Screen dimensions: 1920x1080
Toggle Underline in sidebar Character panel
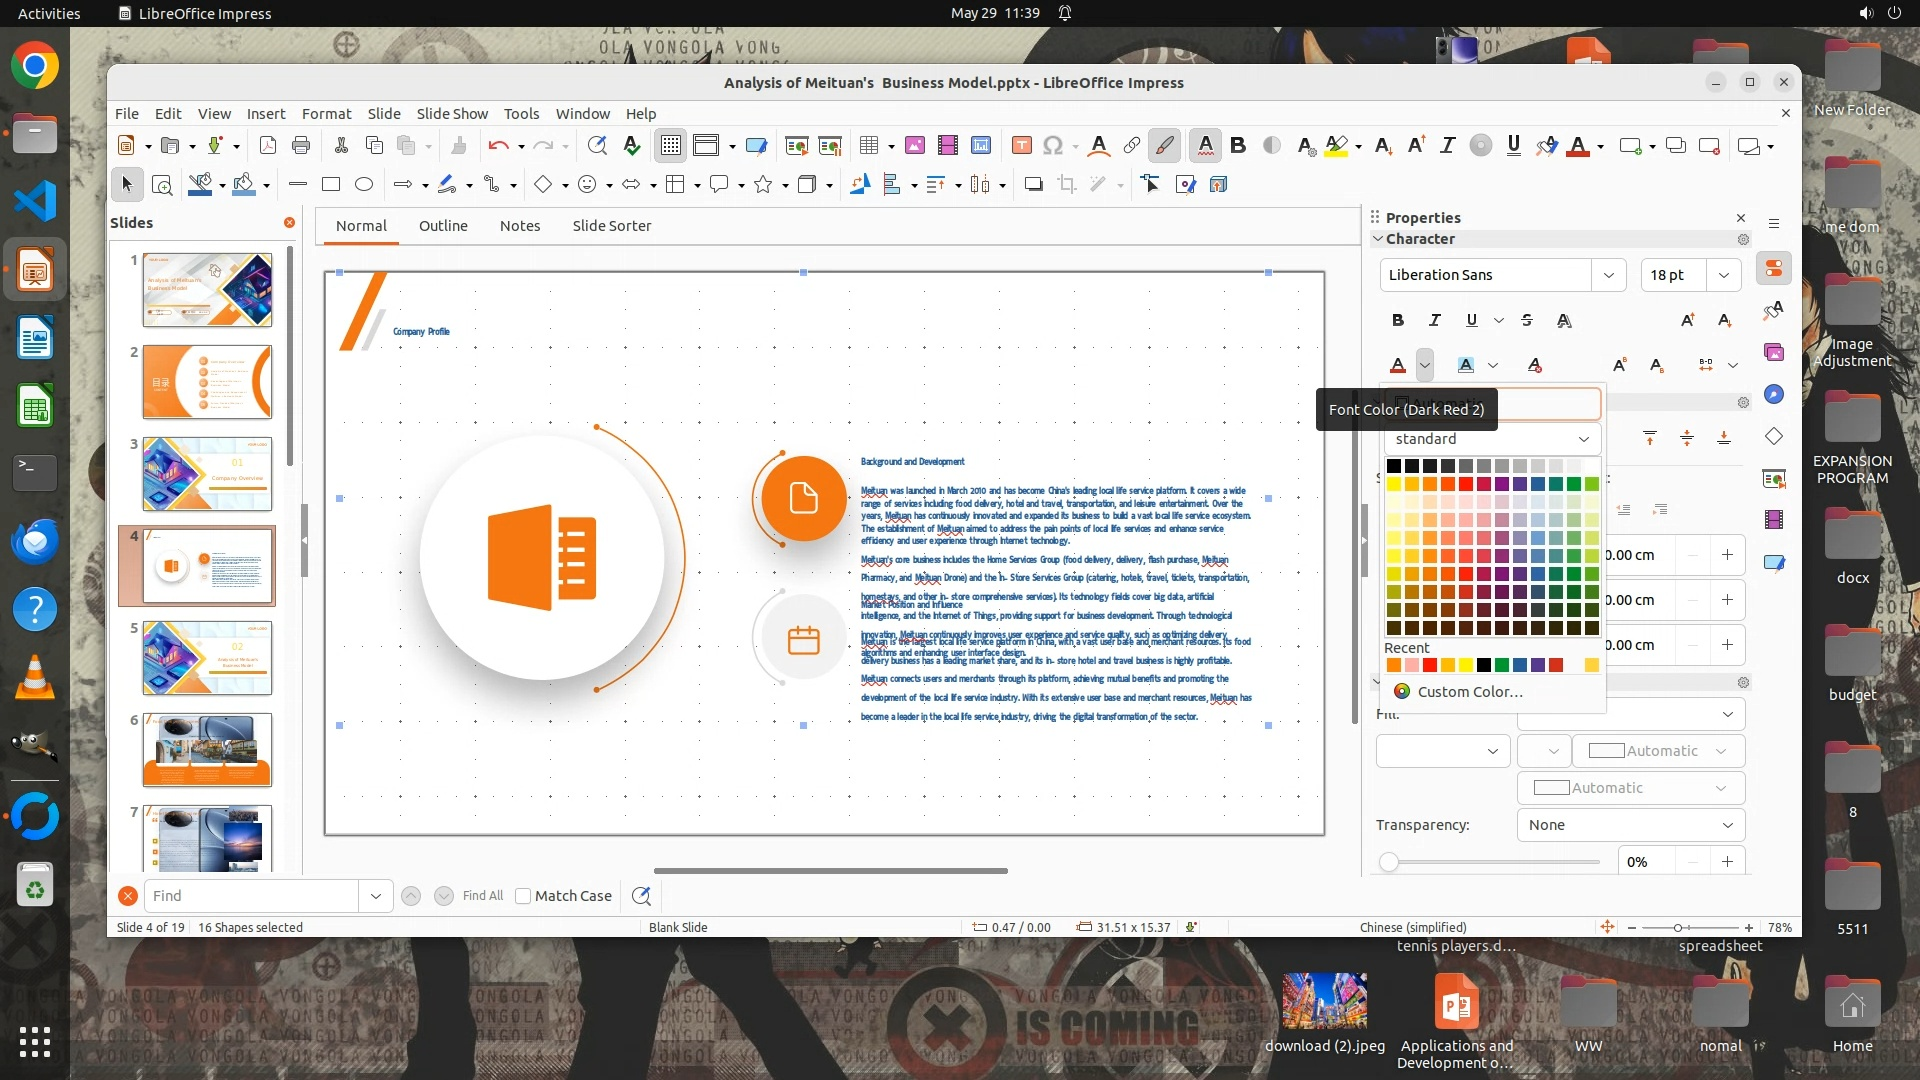click(1471, 320)
